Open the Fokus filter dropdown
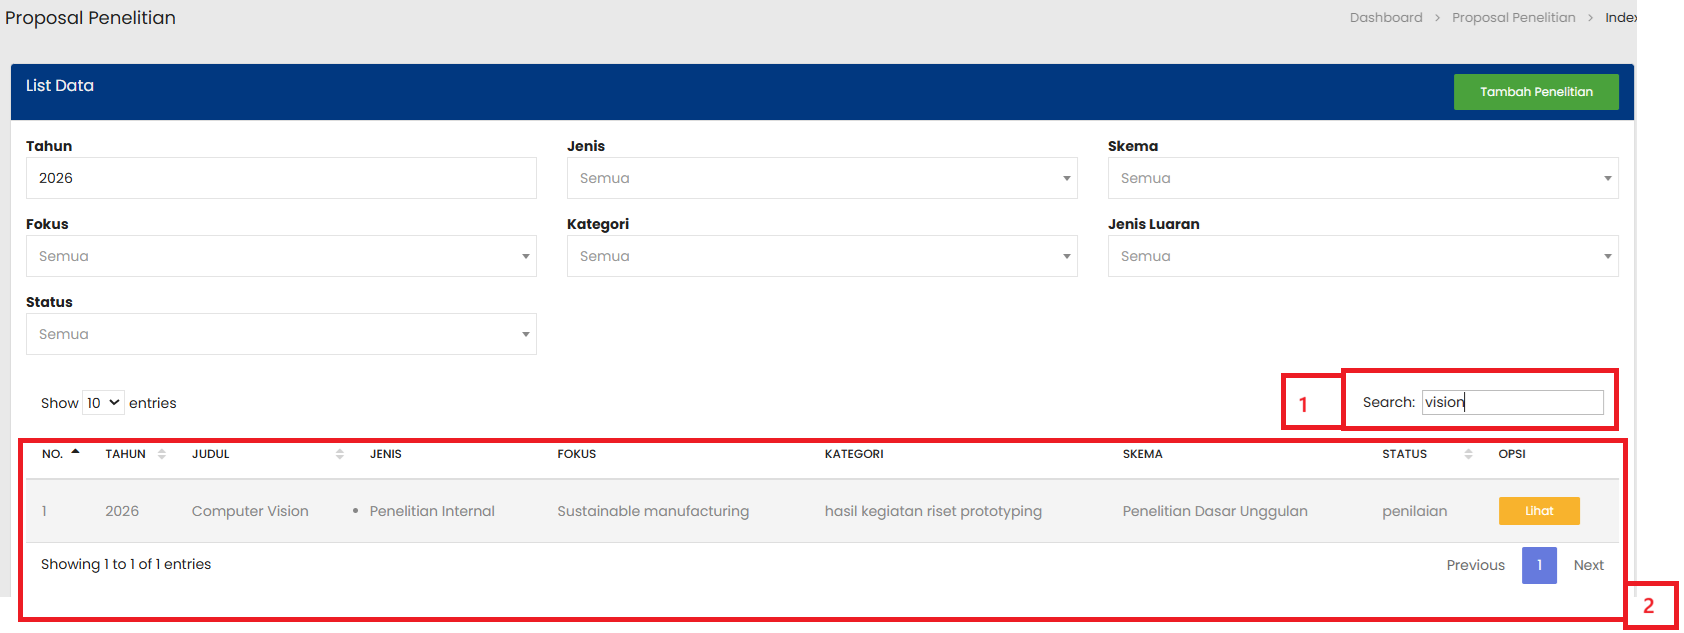The width and height of the screenshot is (1684, 633). [281, 256]
